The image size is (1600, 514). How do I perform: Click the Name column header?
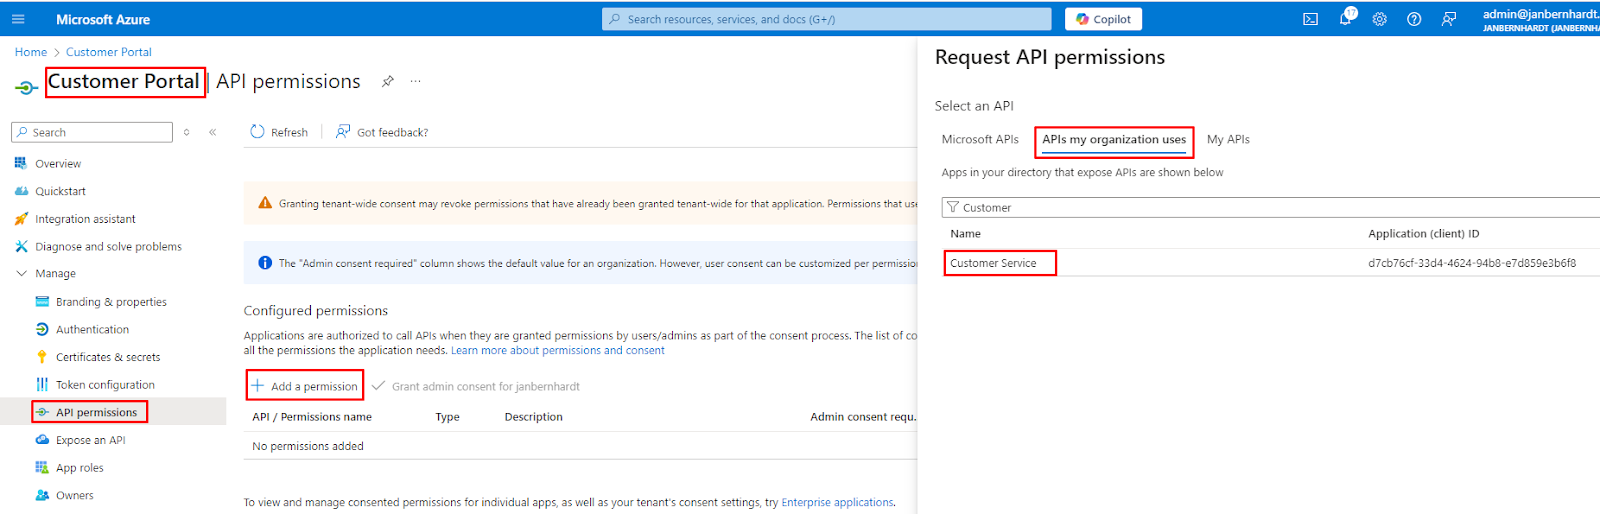tap(965, 233)
